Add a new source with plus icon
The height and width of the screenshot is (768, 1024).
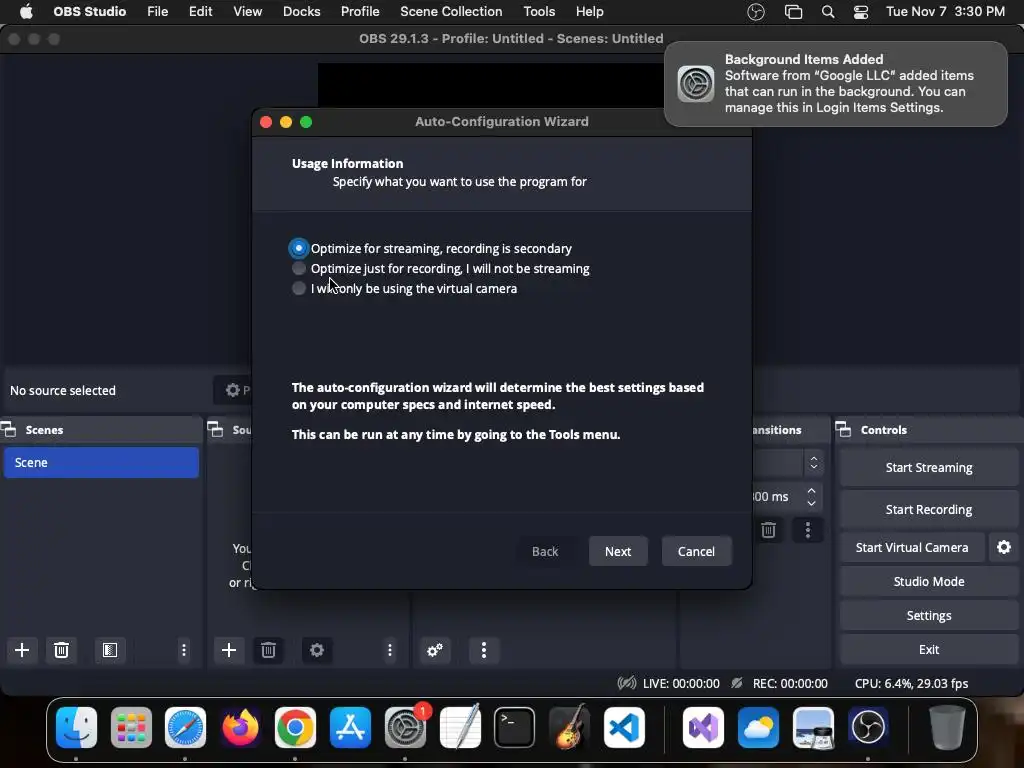pyautogui.click(x=229, y=650)
